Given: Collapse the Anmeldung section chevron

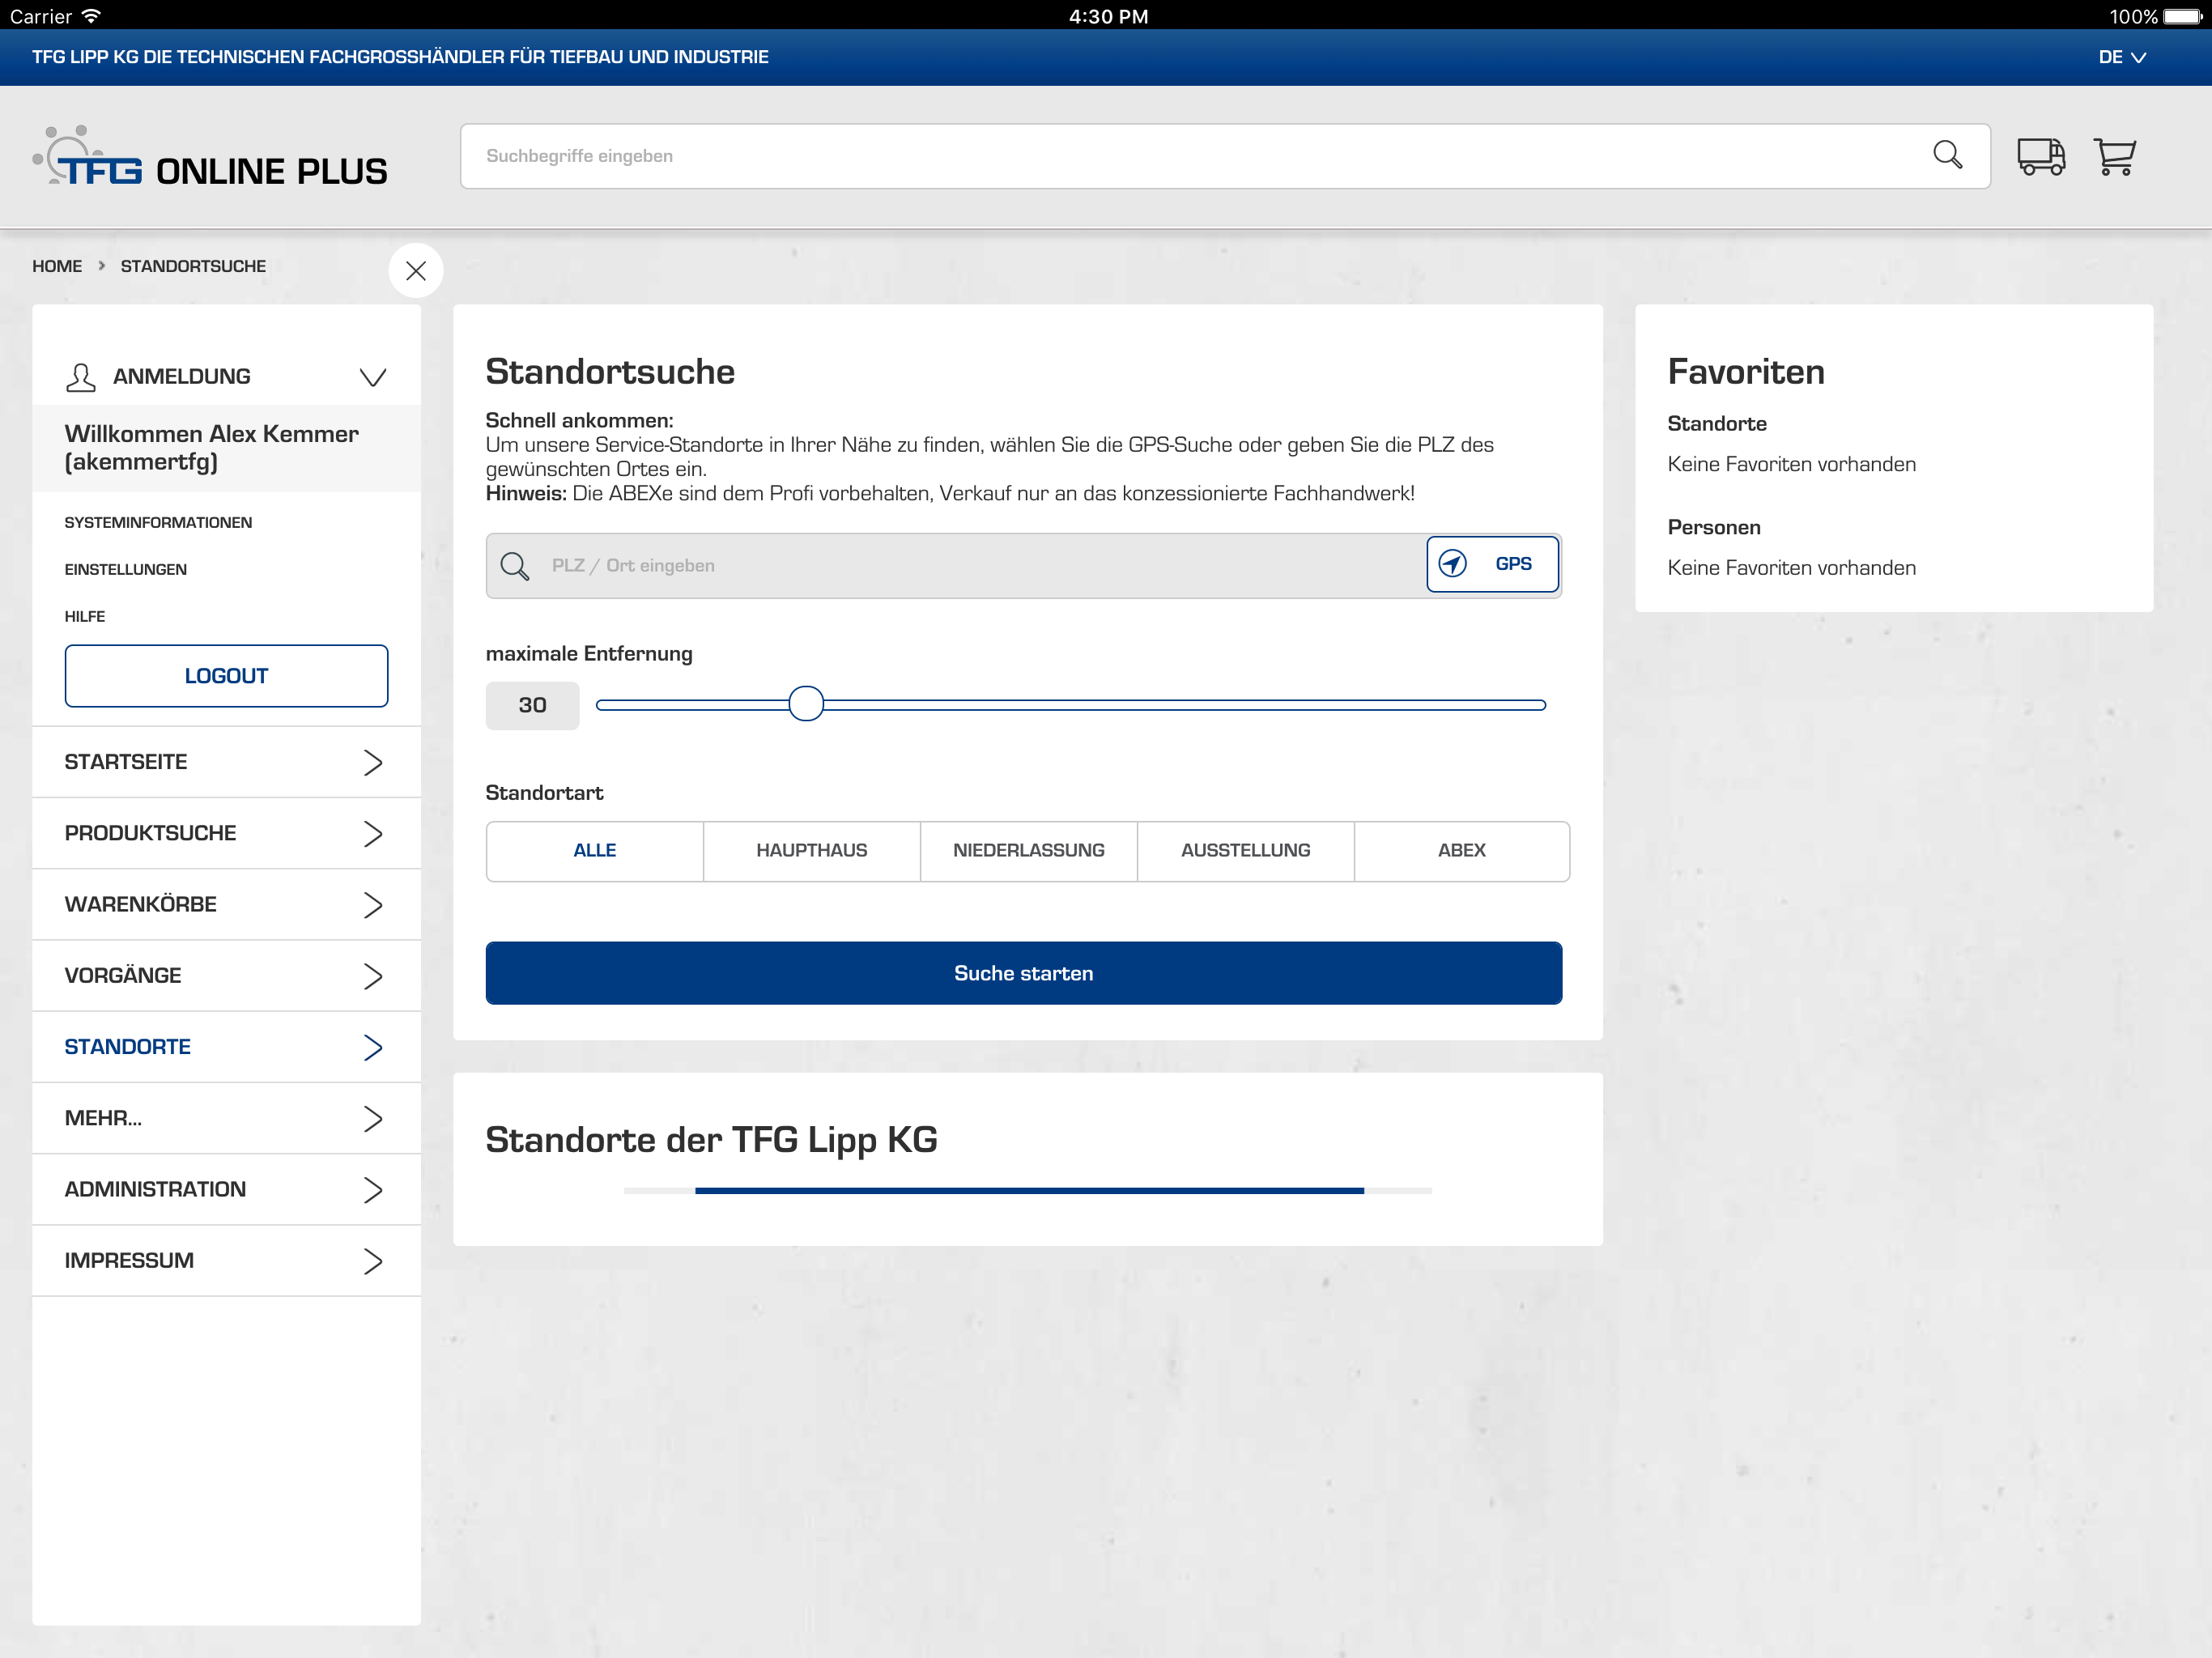Looking at the screenshot, I should pyautogui.click(x=373, y=377).
